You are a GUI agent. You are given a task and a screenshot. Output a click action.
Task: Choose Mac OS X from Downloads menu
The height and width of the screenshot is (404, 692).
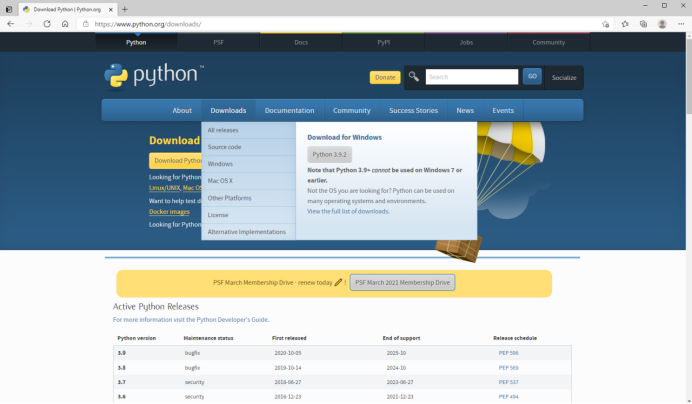pos(248,181)
